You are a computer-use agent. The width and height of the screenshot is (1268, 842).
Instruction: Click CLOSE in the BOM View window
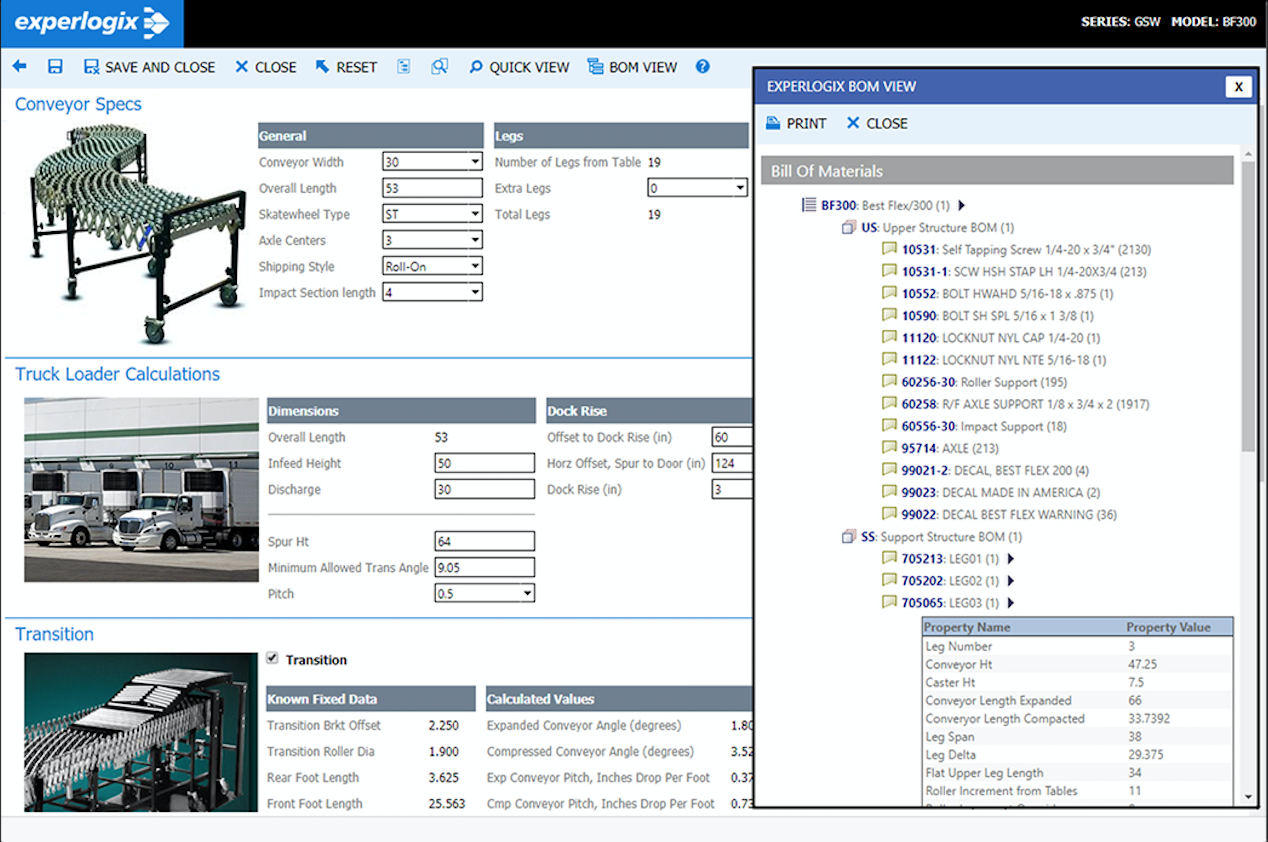coord(876,123)
